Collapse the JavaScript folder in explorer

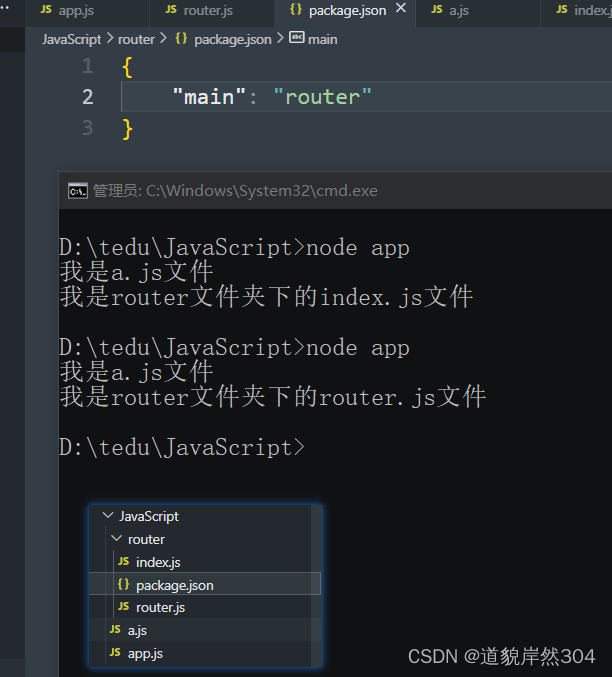click(108, 516)
